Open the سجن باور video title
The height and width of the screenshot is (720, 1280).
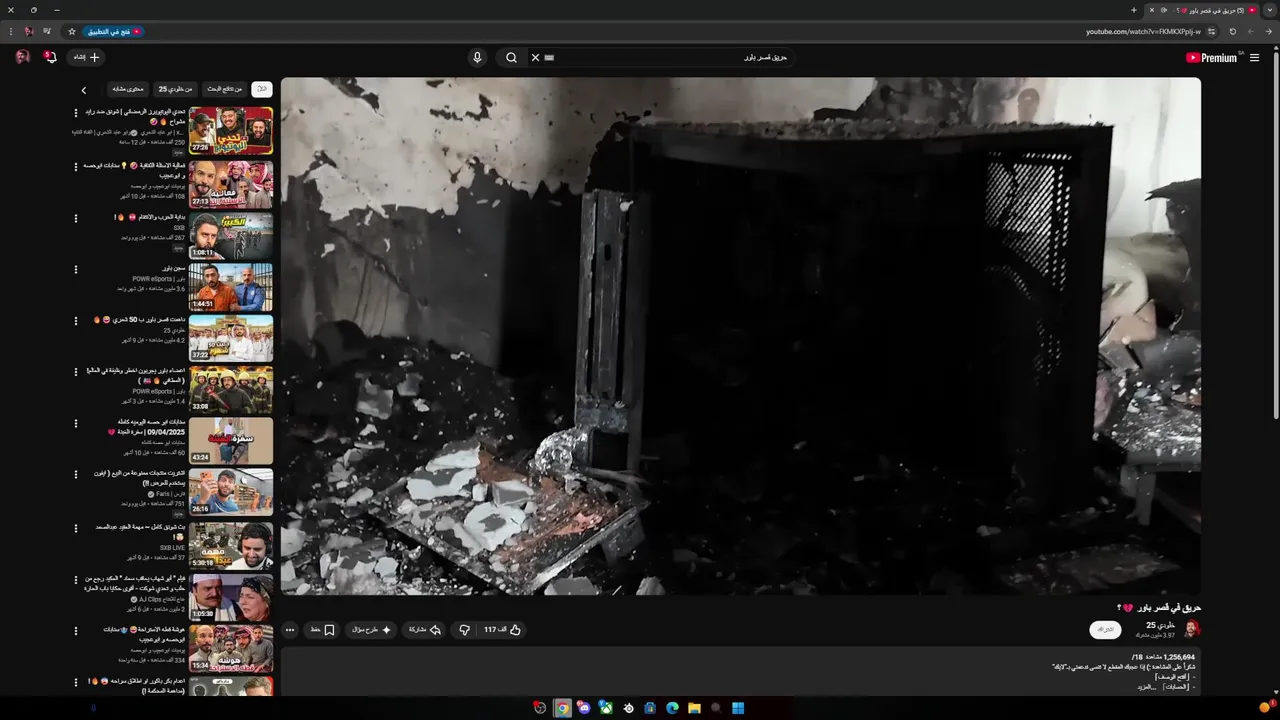click(174, 269)
